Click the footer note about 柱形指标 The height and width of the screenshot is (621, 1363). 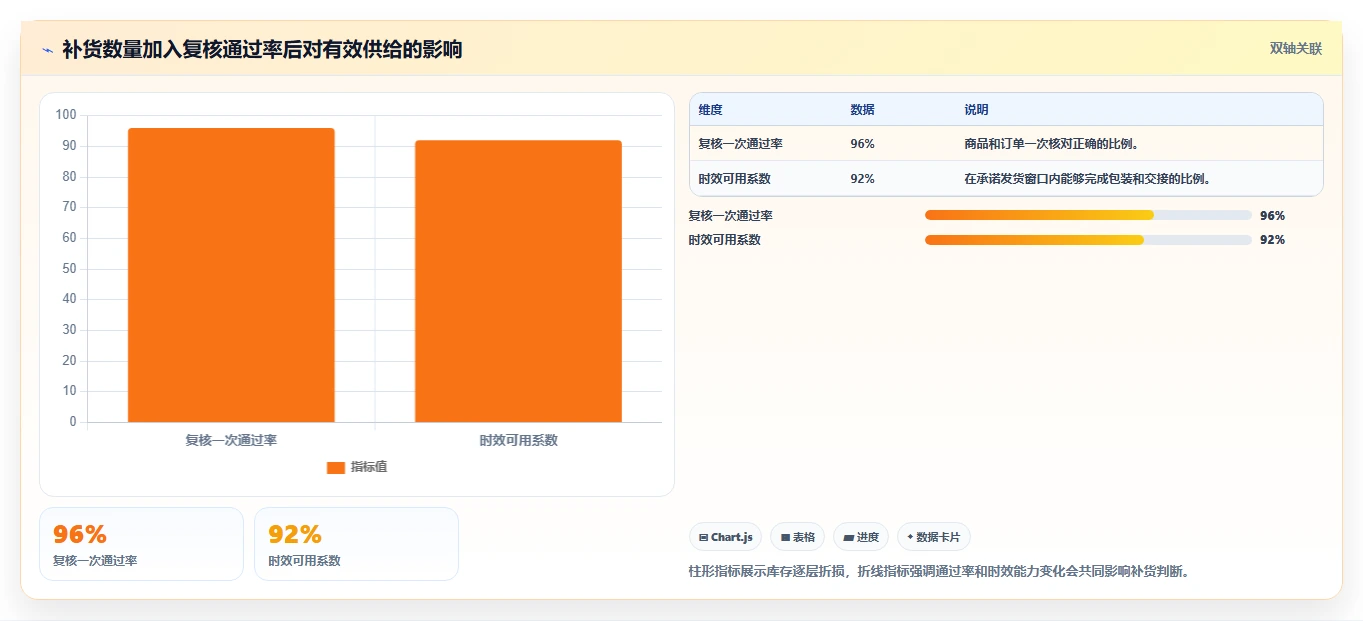click(x=939, y=571)
